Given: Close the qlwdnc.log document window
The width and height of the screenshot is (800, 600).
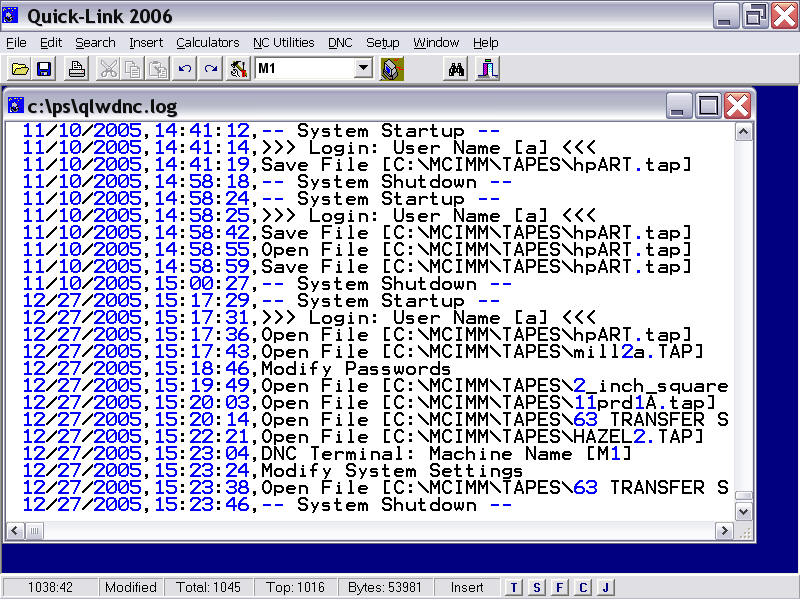Looking at the screenshot, I should click(x=738, y=106).
